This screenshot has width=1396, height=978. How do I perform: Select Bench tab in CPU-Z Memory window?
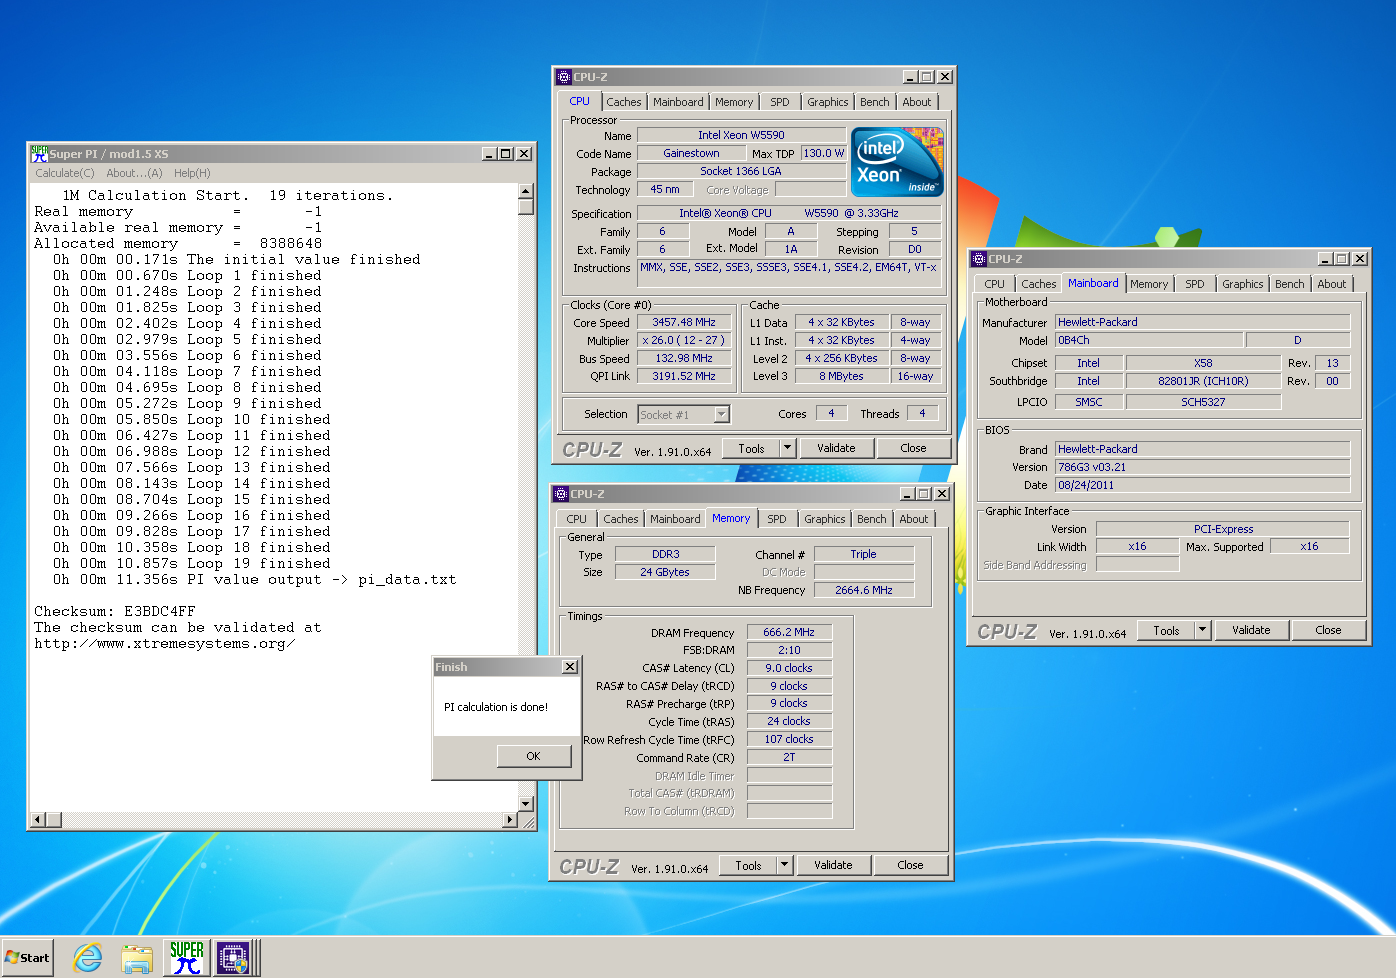[x=872, y=519]
